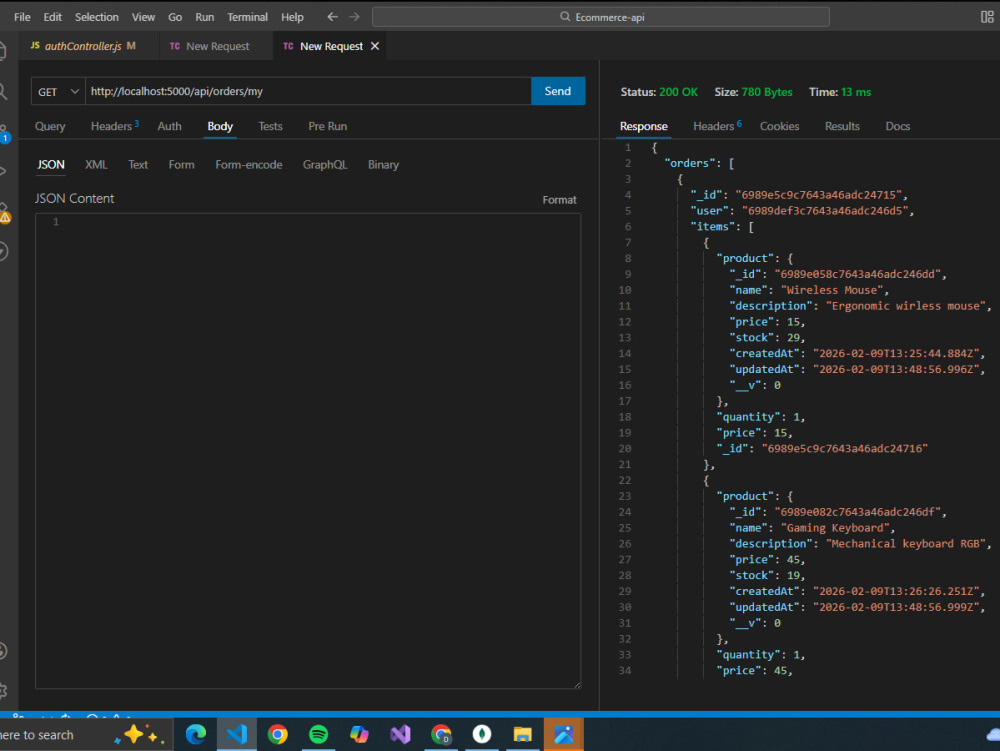Click the Status 200 OK text

(x=659, y=92)
